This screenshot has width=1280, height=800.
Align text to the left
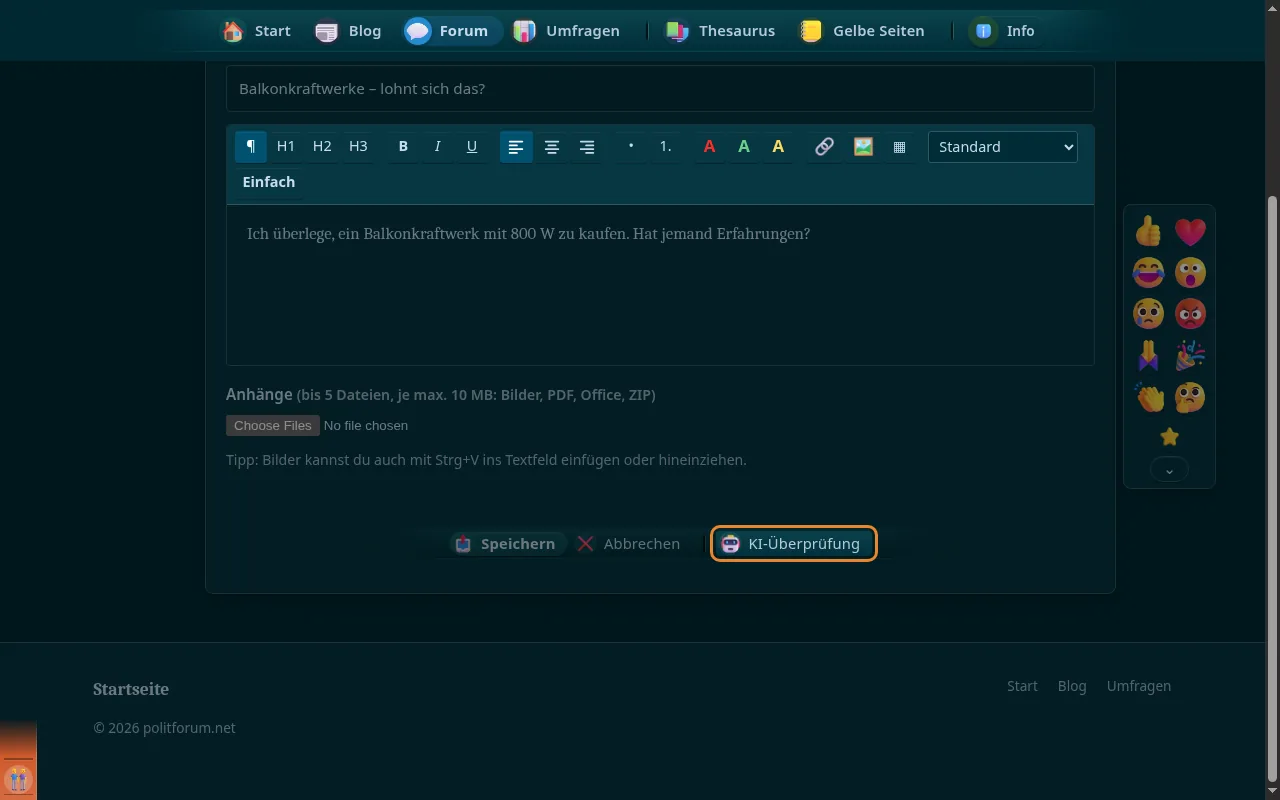516,147
